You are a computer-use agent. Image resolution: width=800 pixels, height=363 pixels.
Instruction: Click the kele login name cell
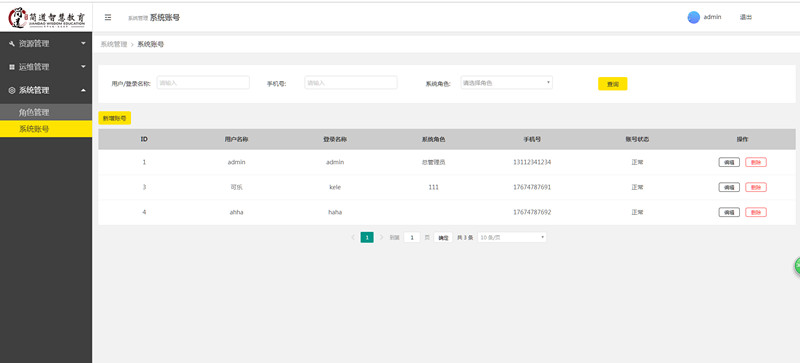[335, 187]
